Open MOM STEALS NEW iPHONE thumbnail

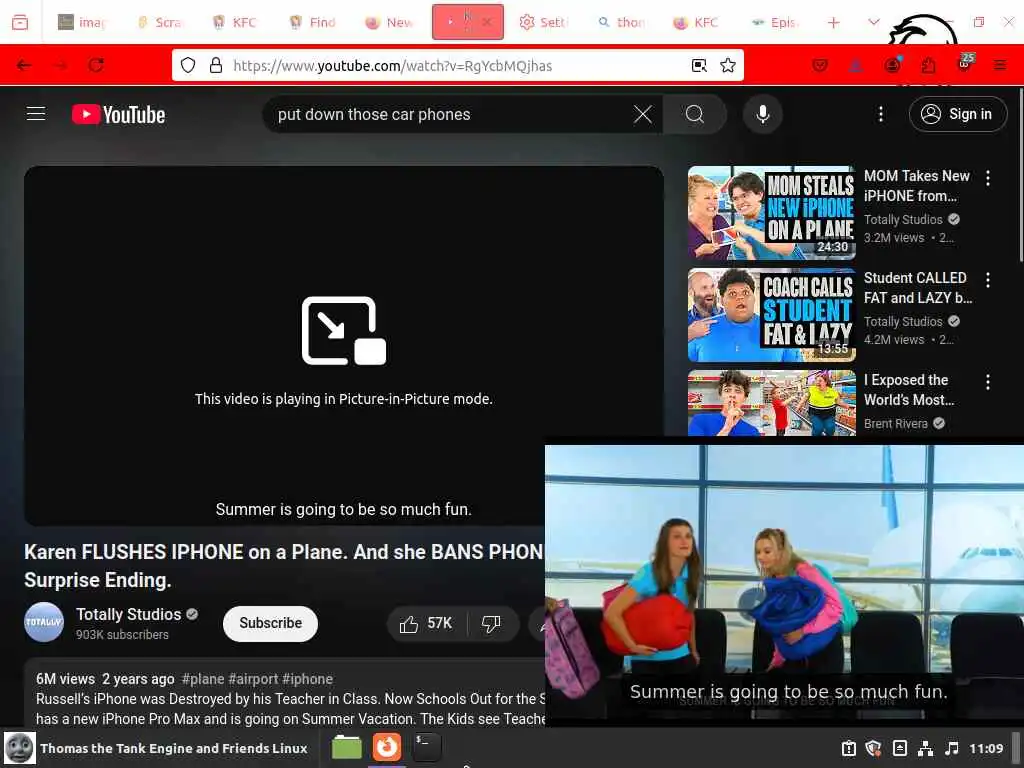coord(772,213)
